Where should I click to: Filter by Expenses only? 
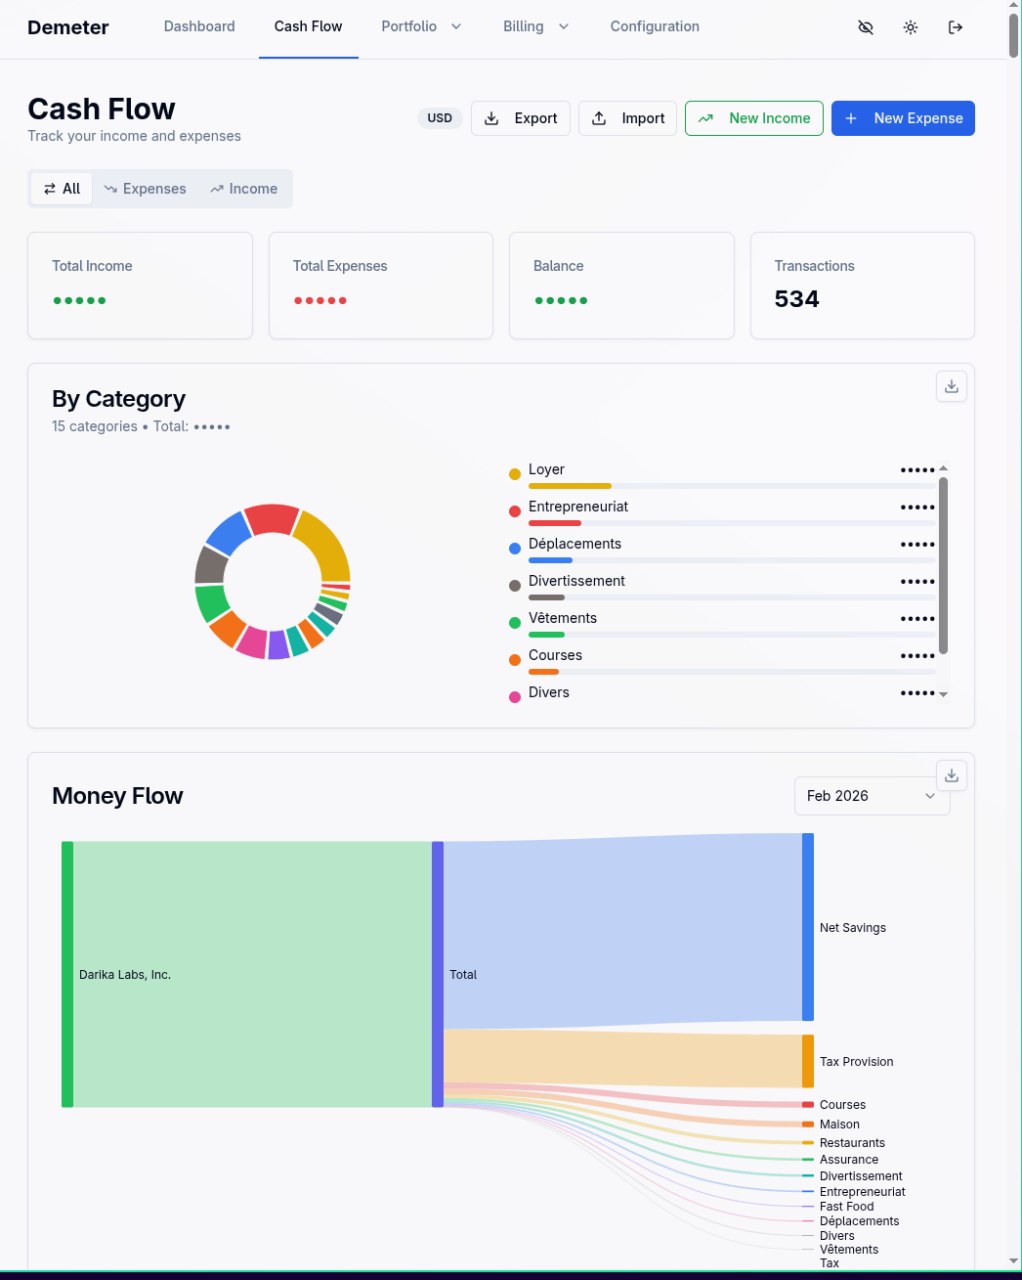(145, 189)
